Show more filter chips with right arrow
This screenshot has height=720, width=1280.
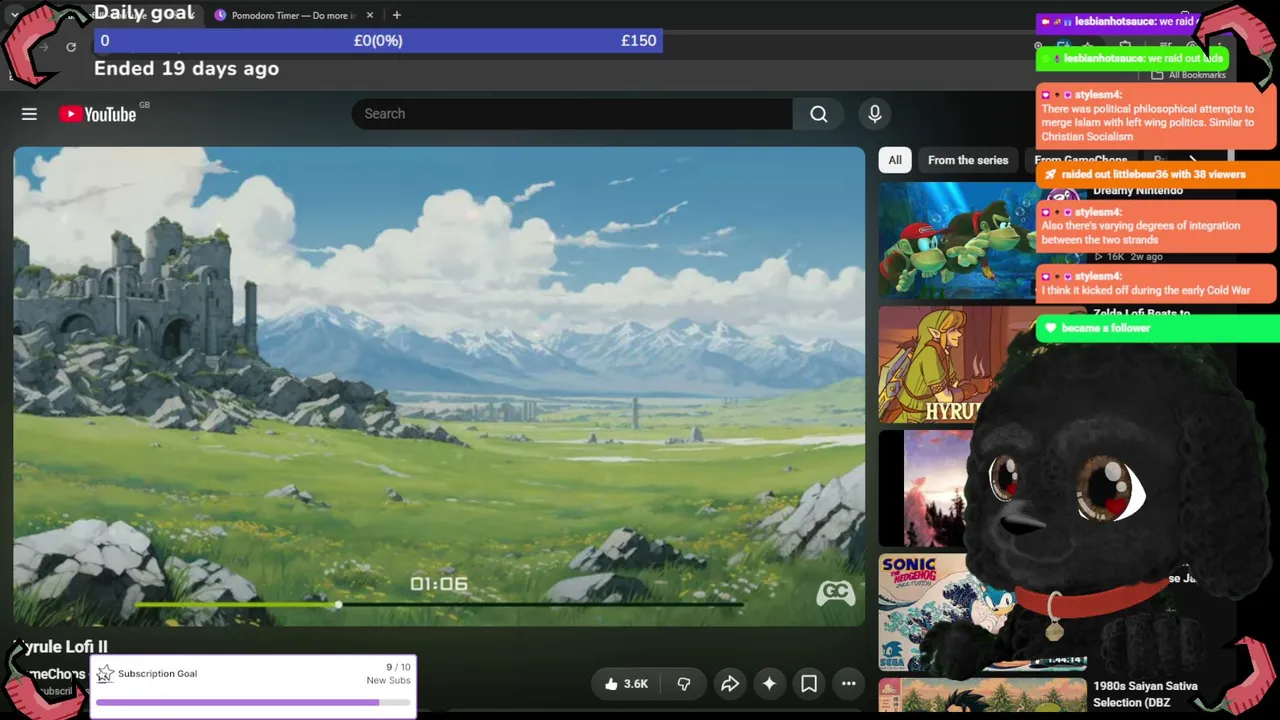coord(1192,160)
